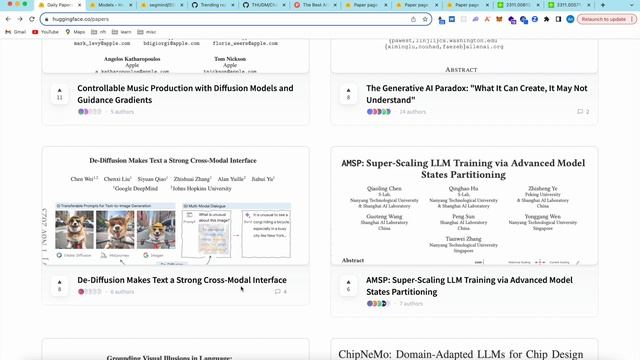Open Controllable Music Production paper title

point(185,94)
